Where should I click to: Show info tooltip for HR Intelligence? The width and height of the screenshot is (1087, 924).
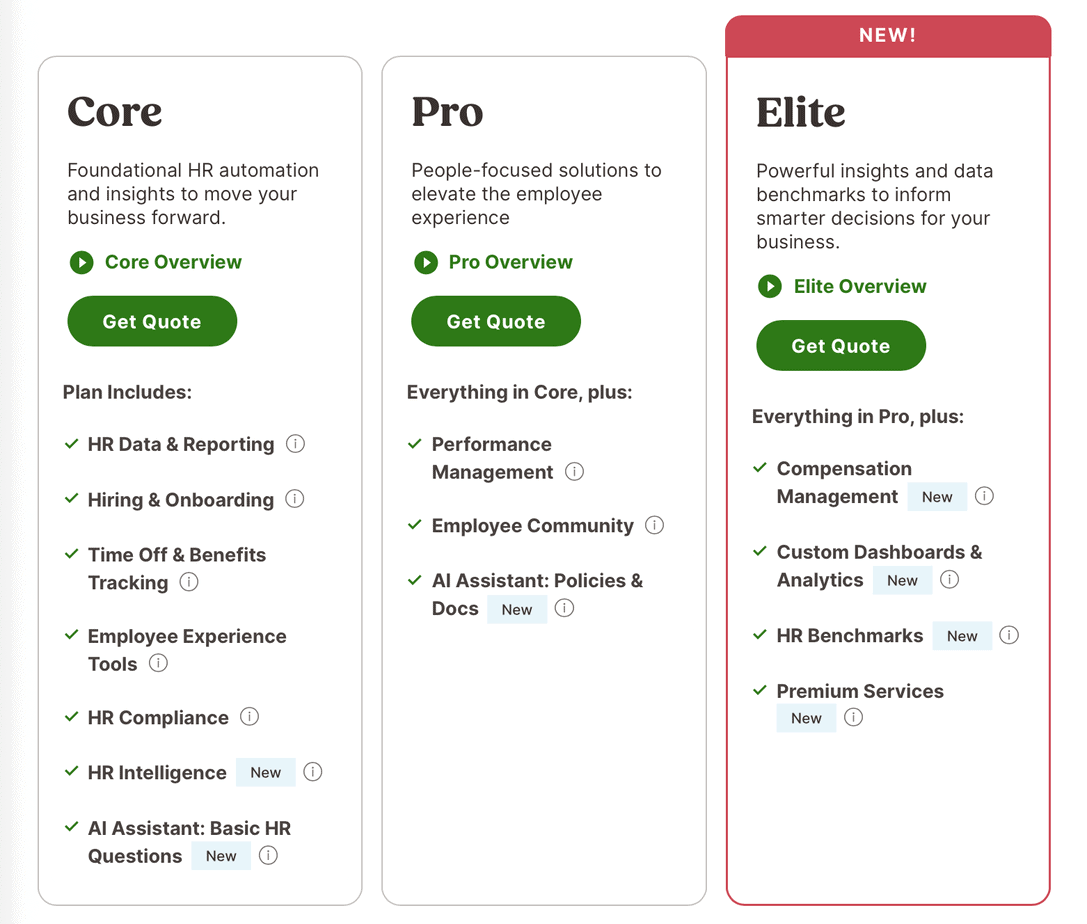[x=313, y=772]
